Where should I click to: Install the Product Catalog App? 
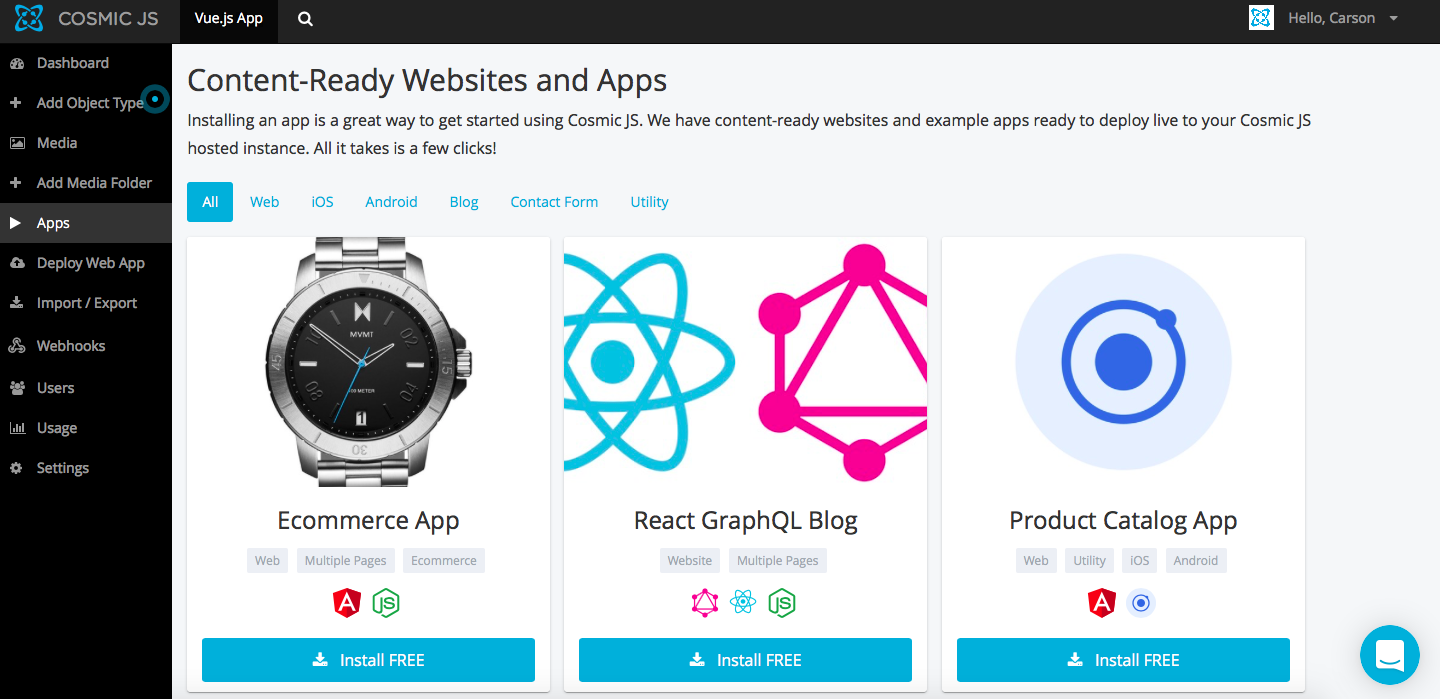[1123, 660]
